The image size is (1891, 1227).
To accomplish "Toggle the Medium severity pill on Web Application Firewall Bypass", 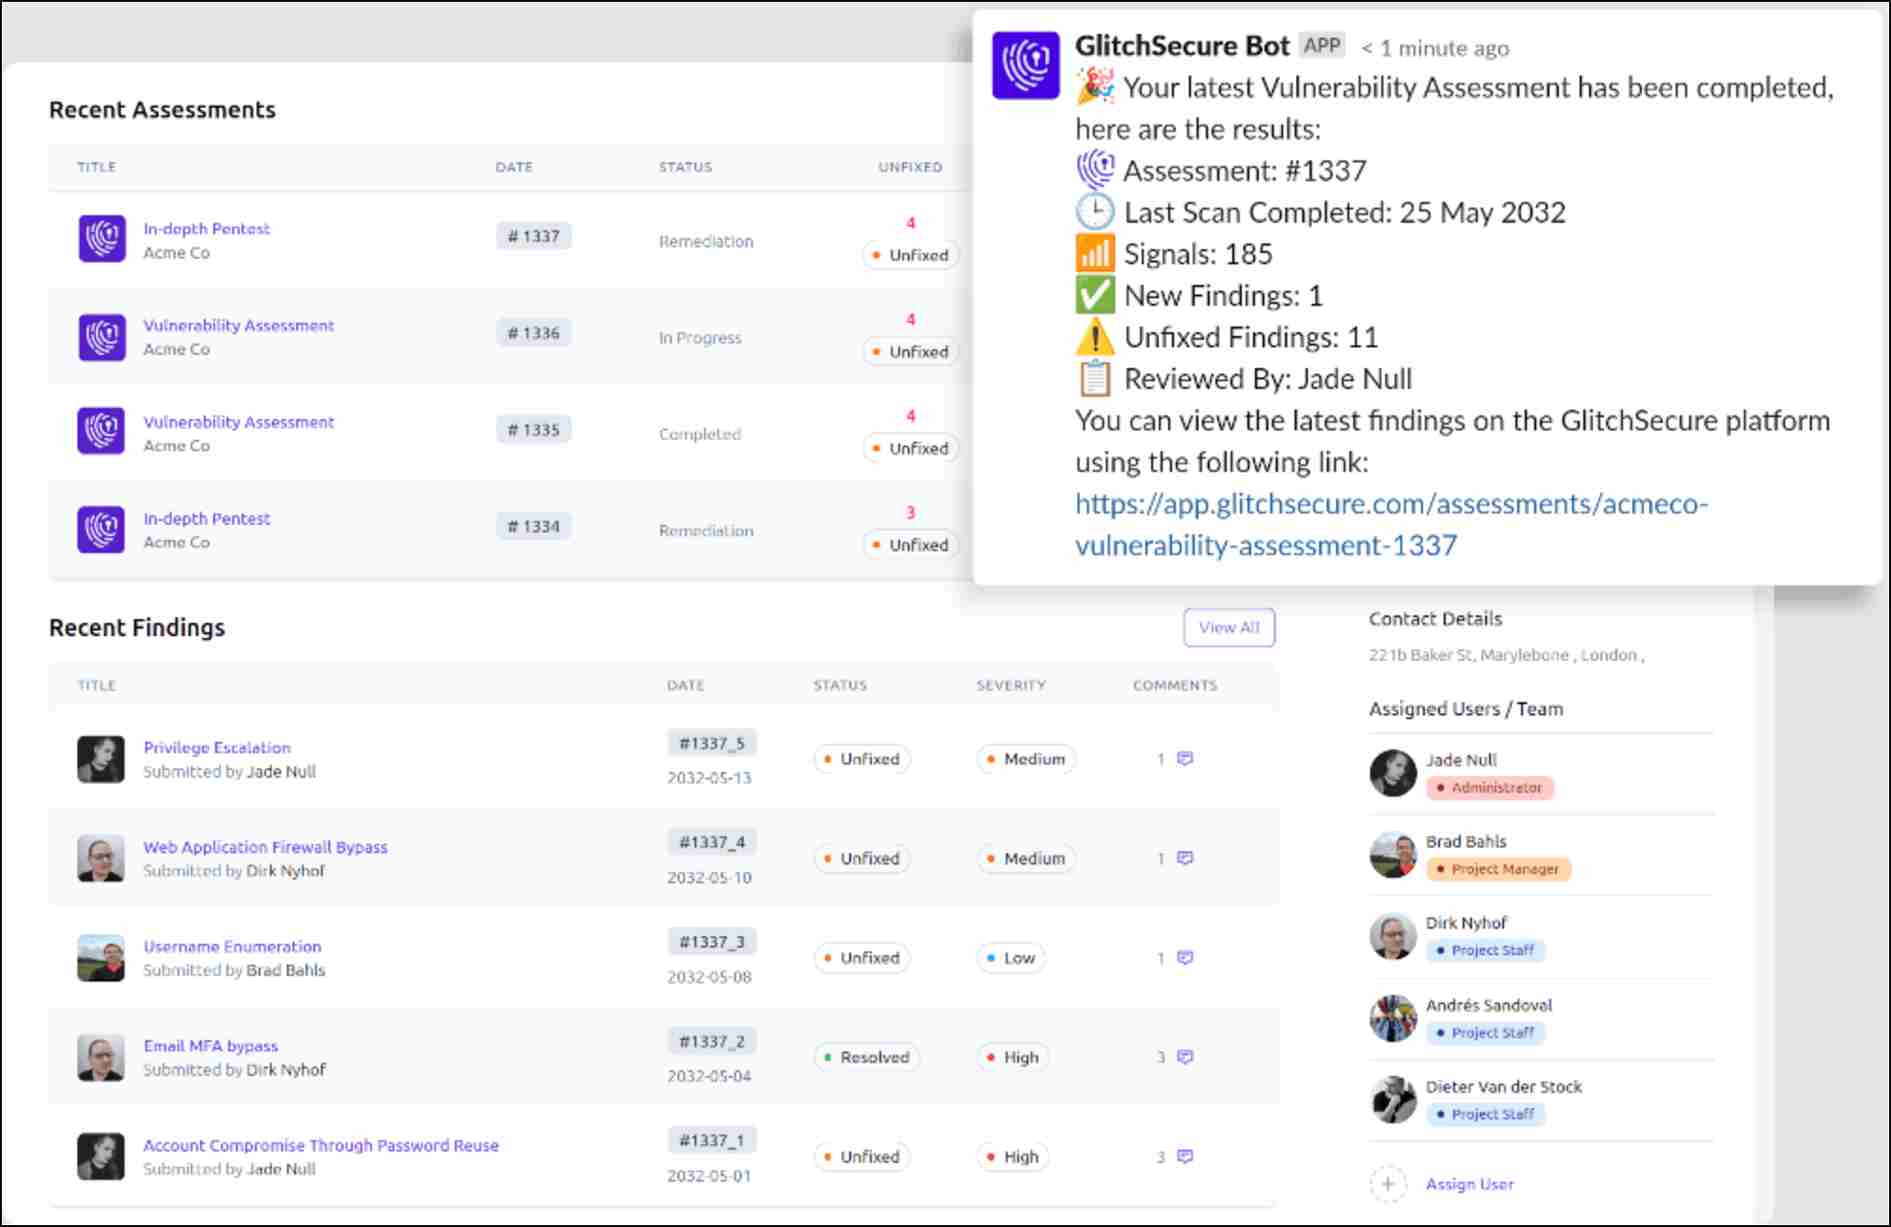I will point(1025,858).
